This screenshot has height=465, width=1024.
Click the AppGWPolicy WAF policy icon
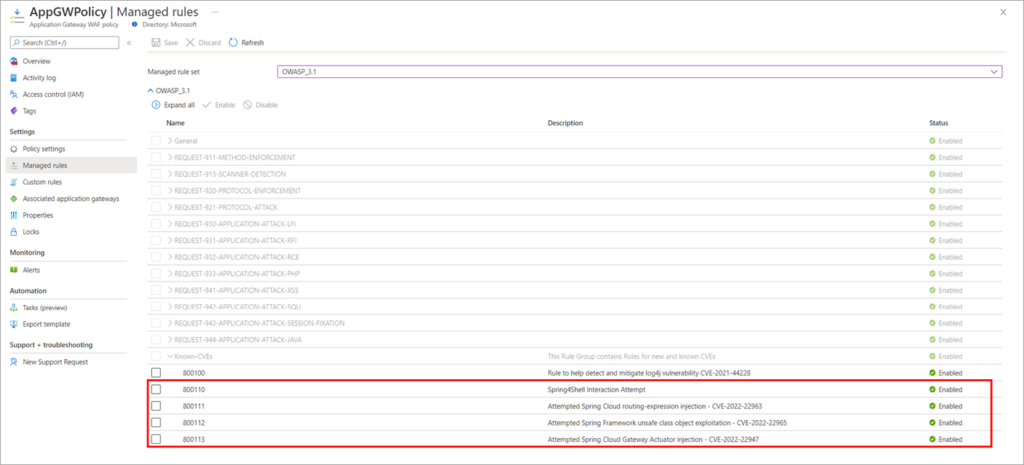[16, 16]
